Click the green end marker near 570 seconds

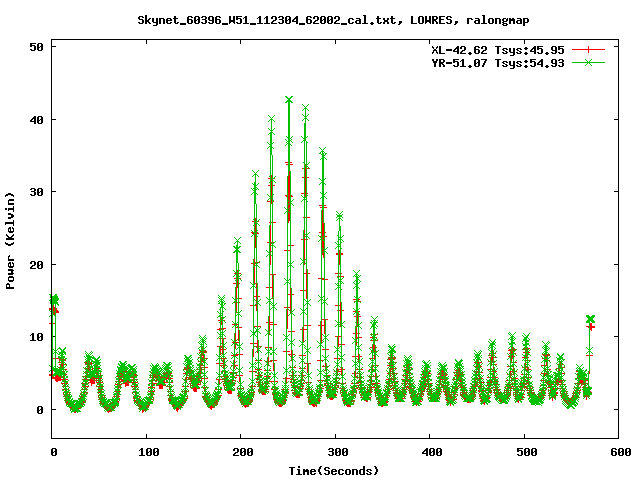pos(590,319)
